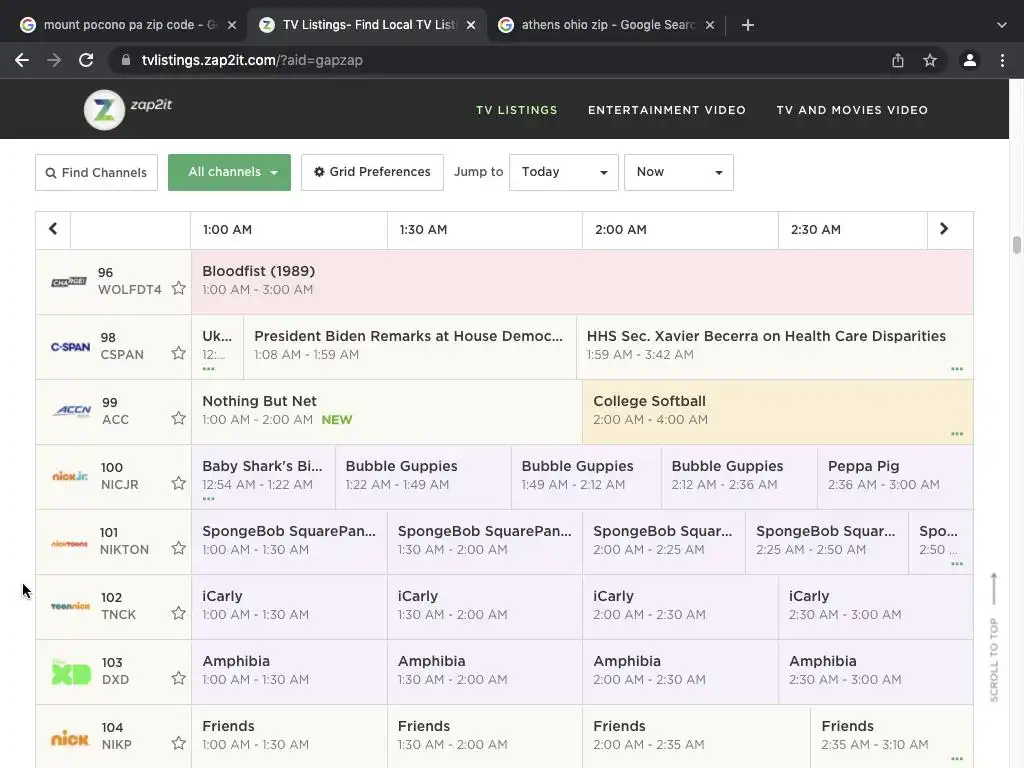Image resolution: width=1024 pixels, height=768 pixels.
Task: Open Amphibia 1:00 AM listing
Action: tap(289, 672)
